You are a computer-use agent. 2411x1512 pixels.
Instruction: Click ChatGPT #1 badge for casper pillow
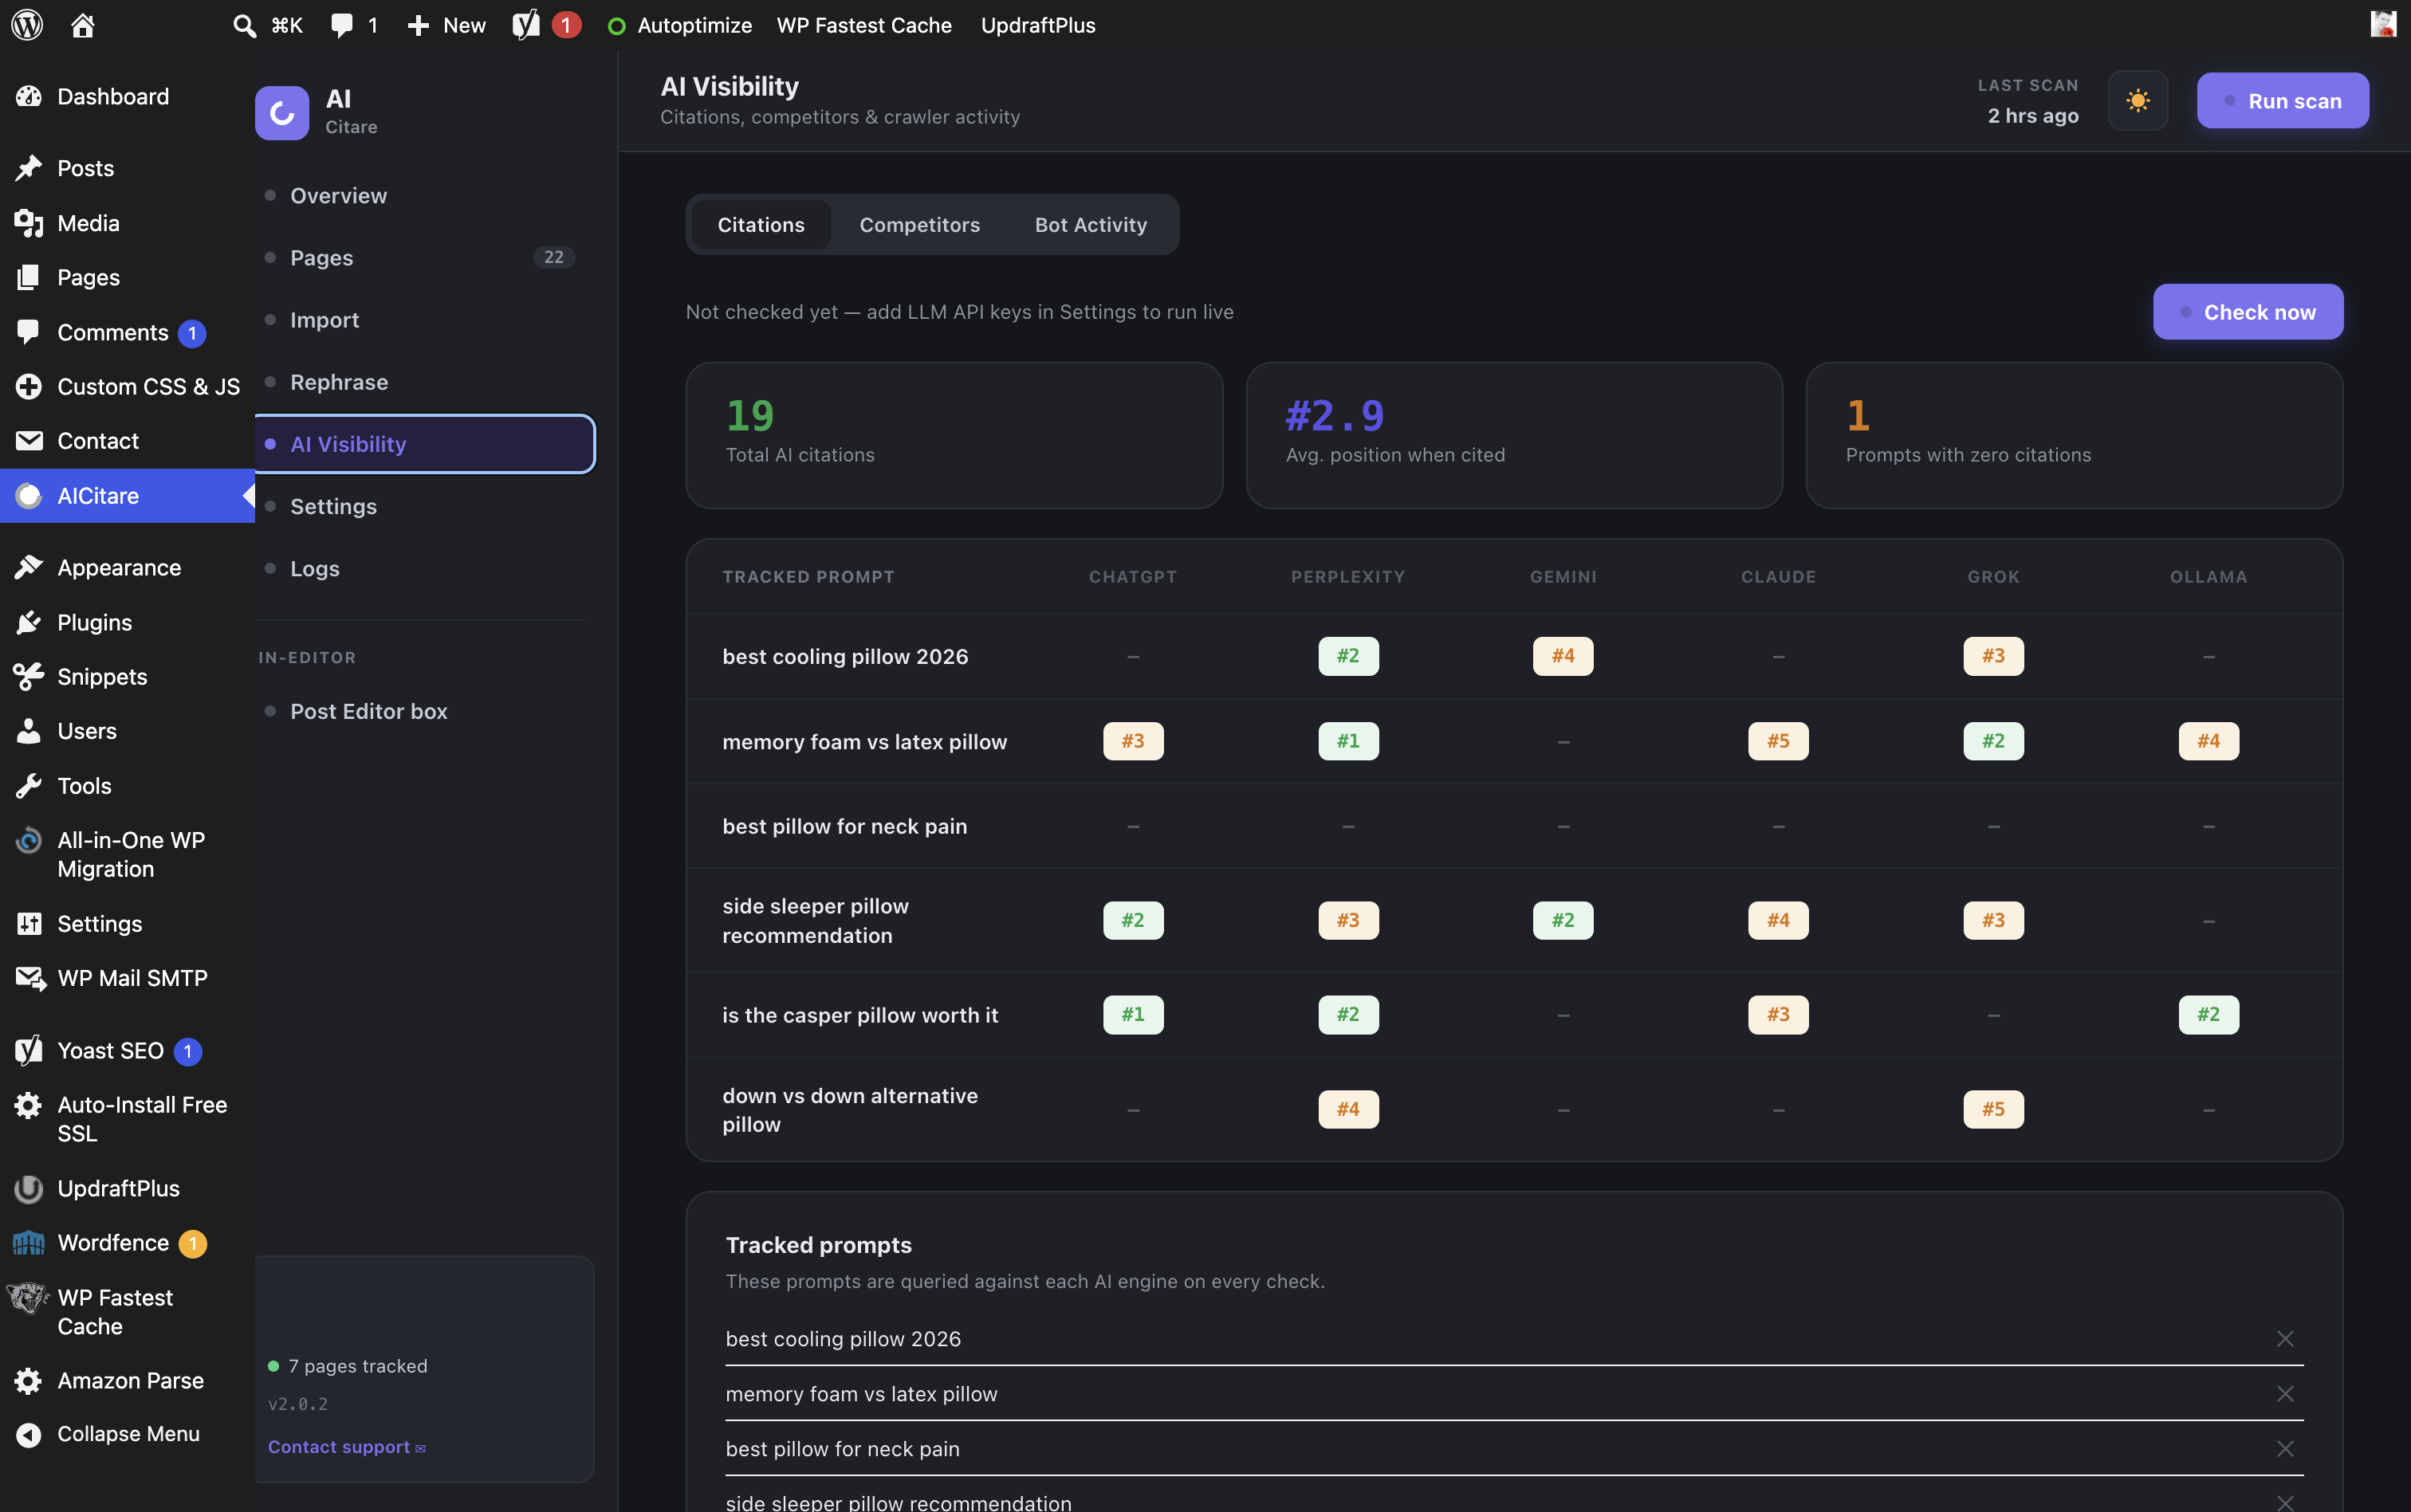[1133, 1015]
